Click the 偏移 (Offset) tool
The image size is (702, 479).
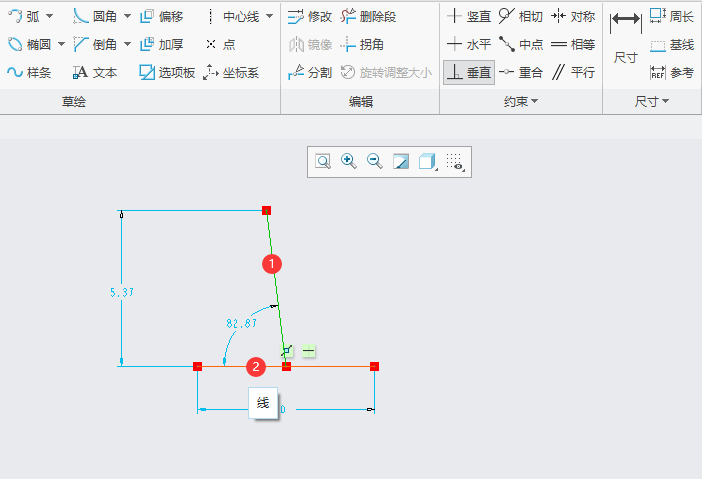click(x=162, y=17)
